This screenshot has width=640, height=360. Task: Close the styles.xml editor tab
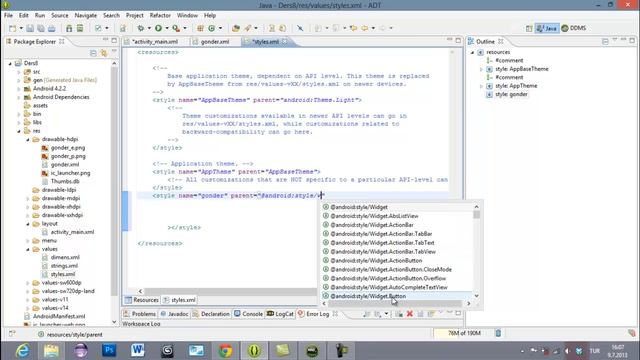pyautogui.click(x=284, y=42)
